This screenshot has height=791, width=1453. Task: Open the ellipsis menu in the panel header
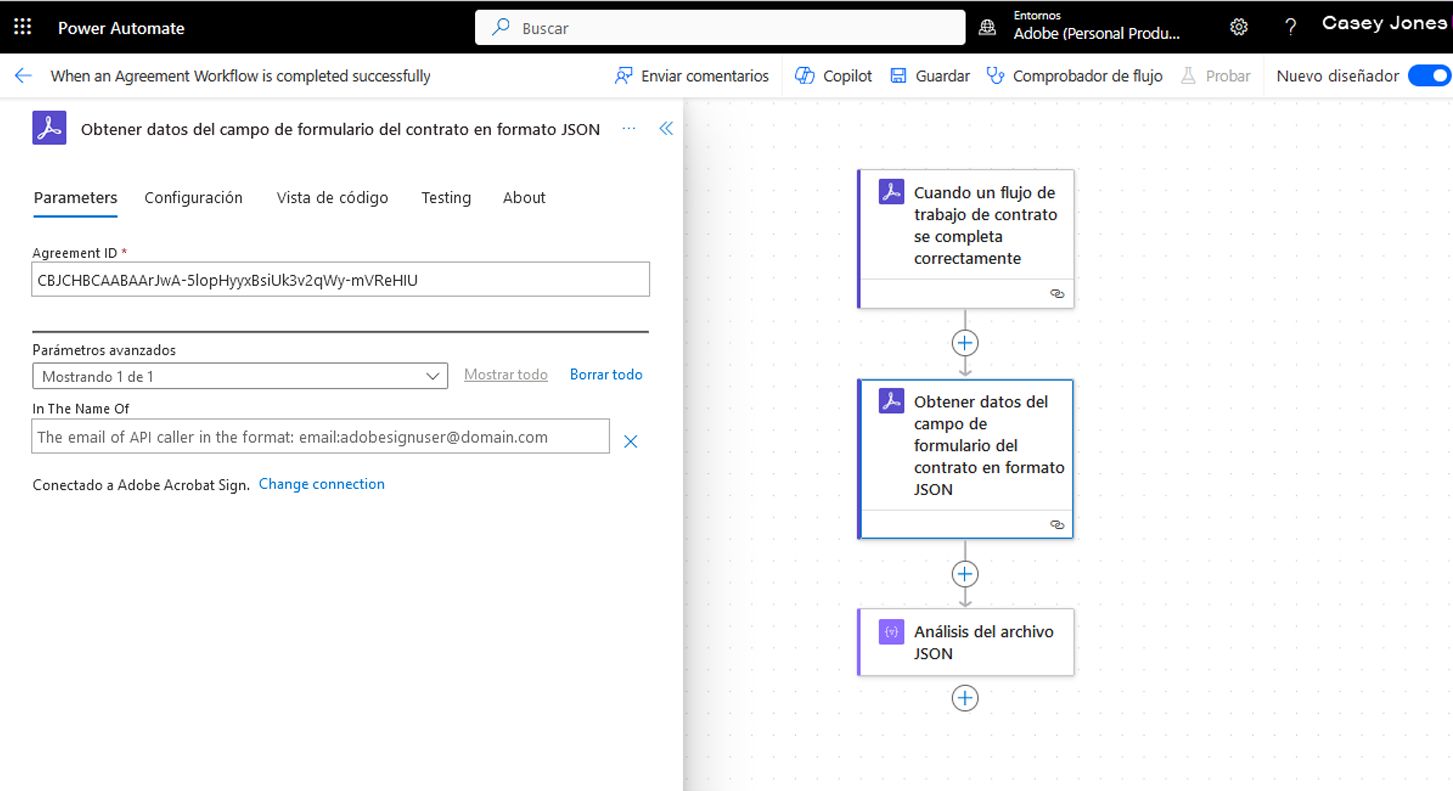coord(629,128)
